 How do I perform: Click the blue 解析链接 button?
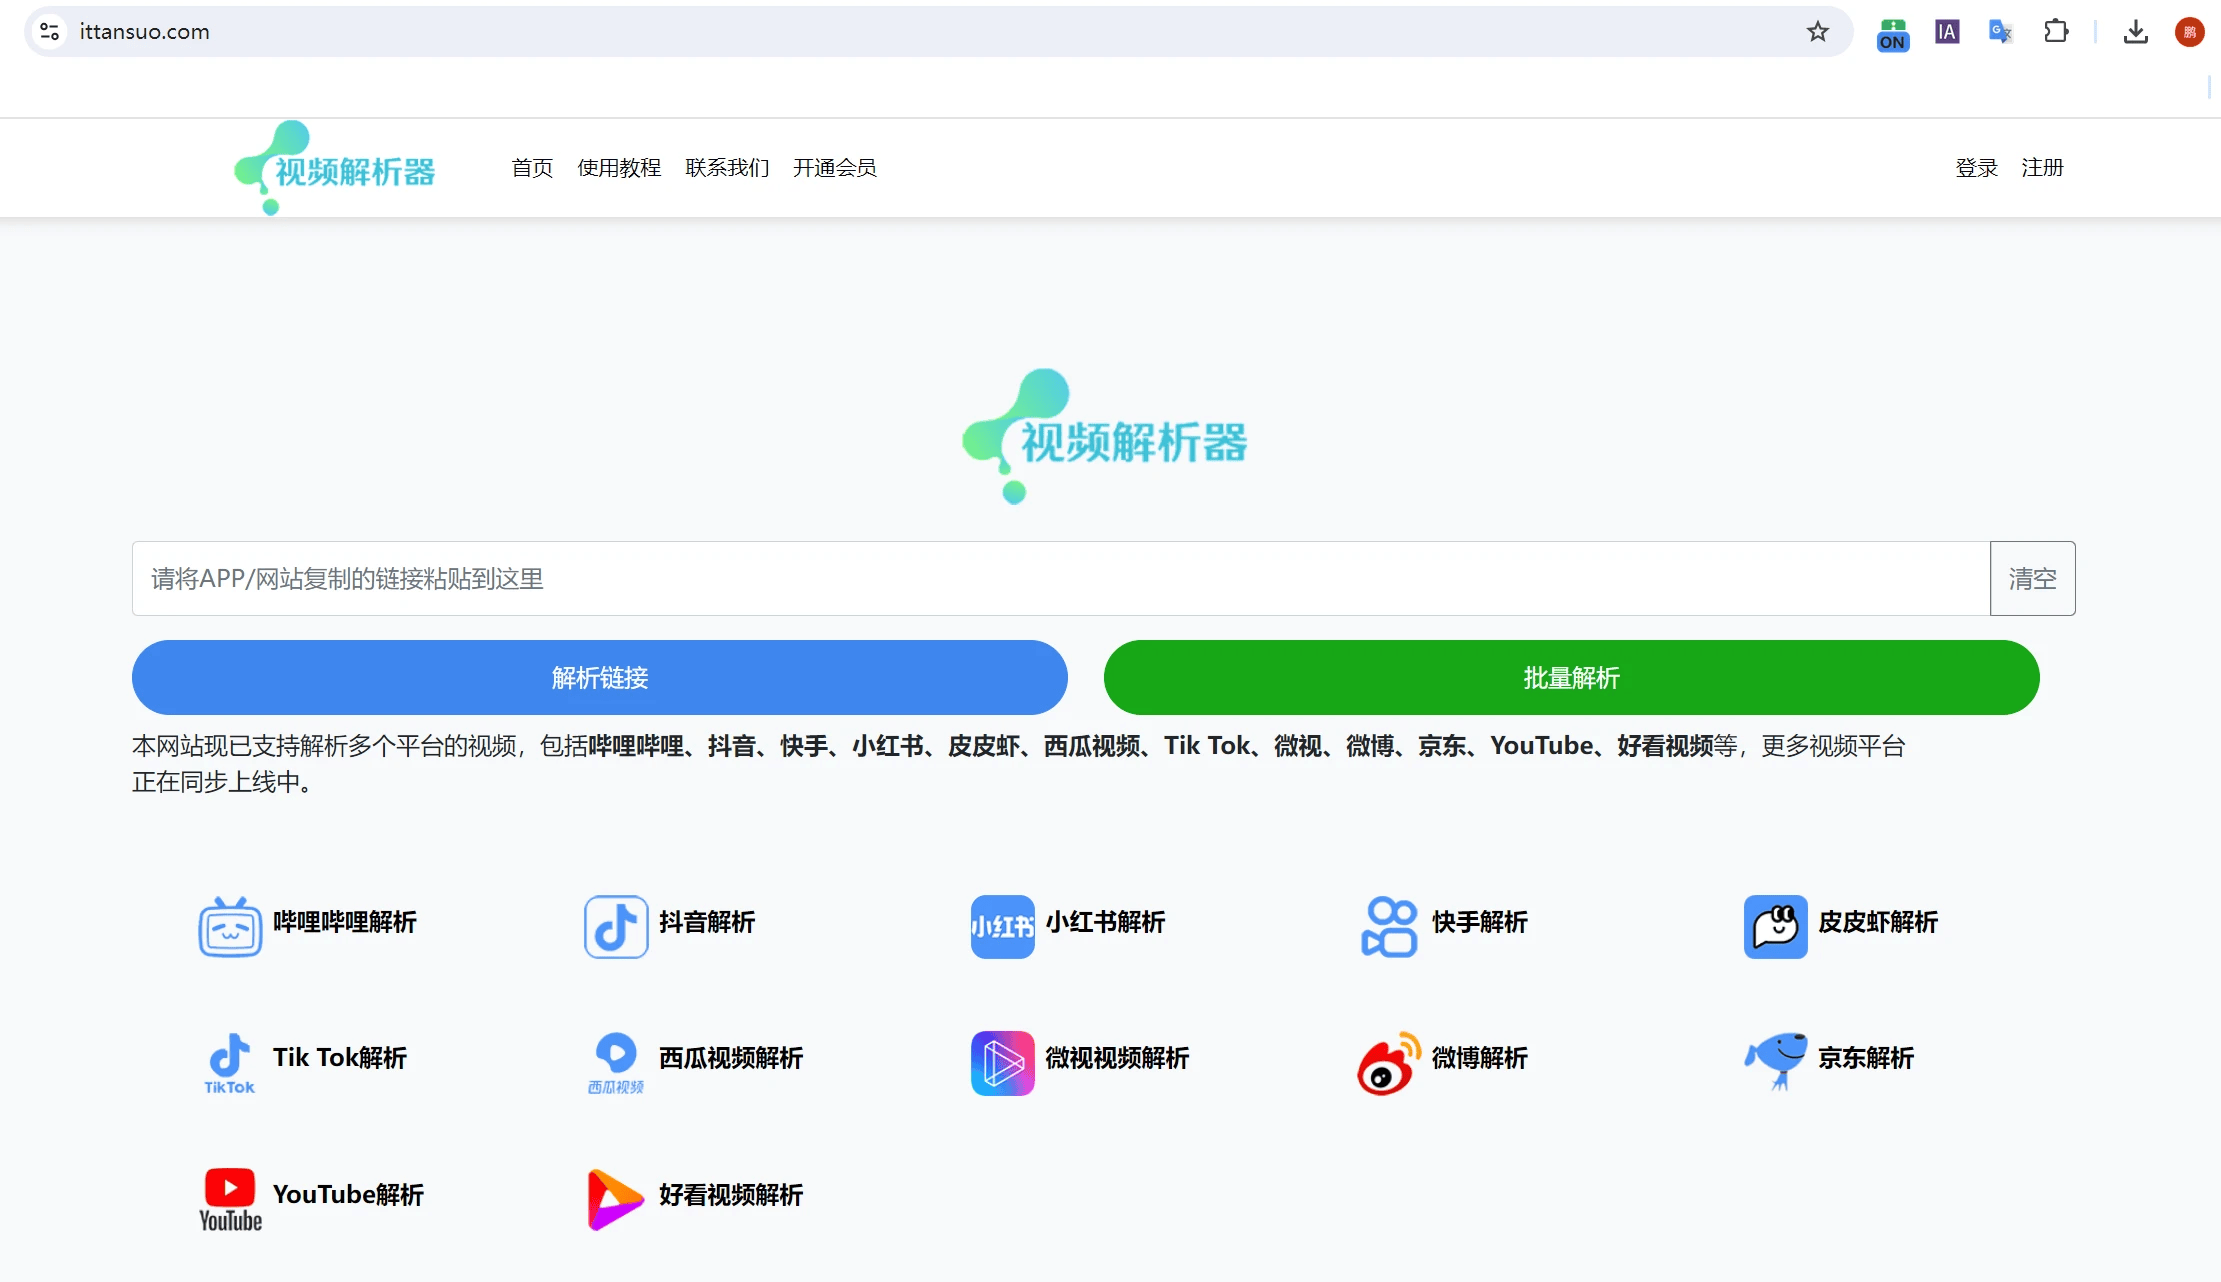pyautogui.click(x=600, y=678)
